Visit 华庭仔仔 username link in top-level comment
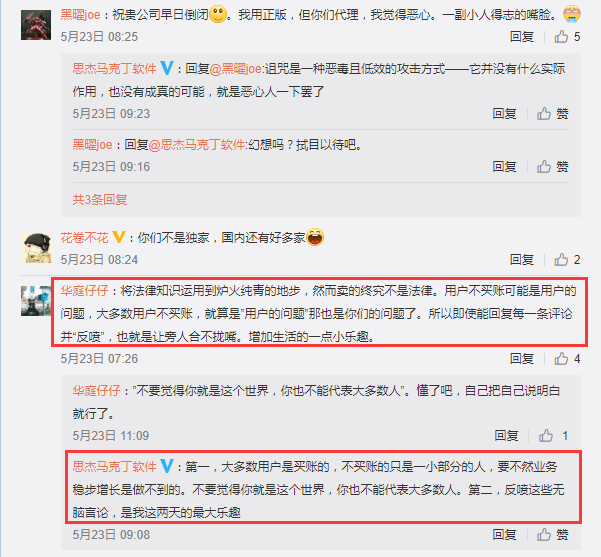601x557 pixels. [x=84, y=291]
